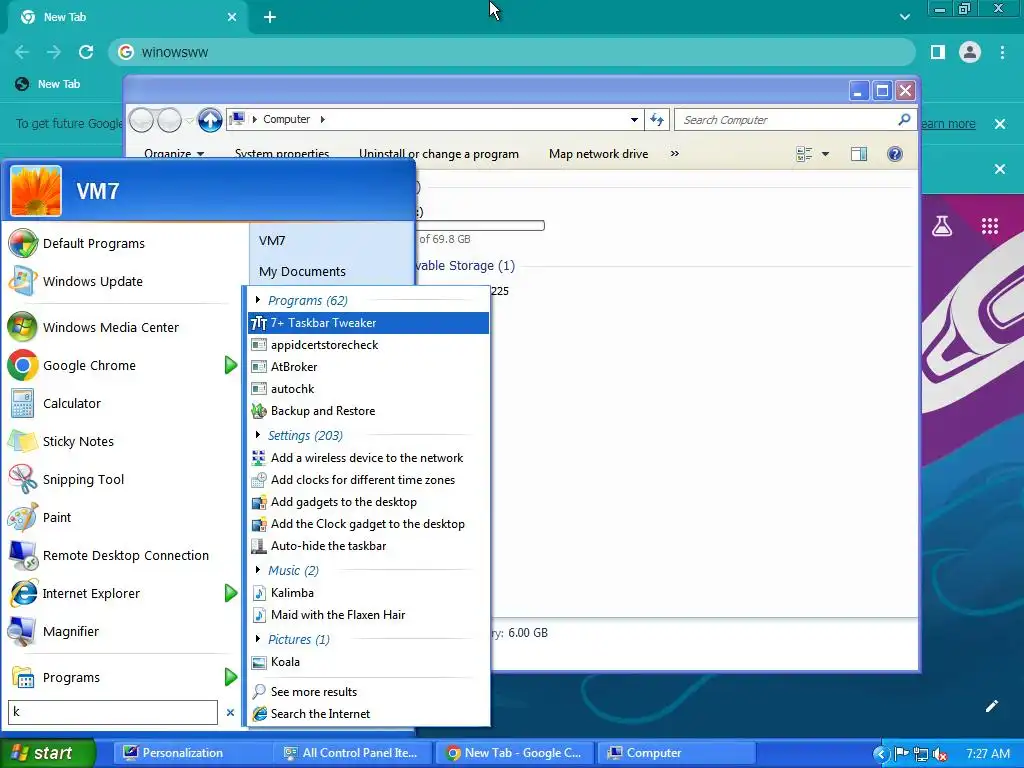
Task: Click the start button
Action: (x=46, y=753)
